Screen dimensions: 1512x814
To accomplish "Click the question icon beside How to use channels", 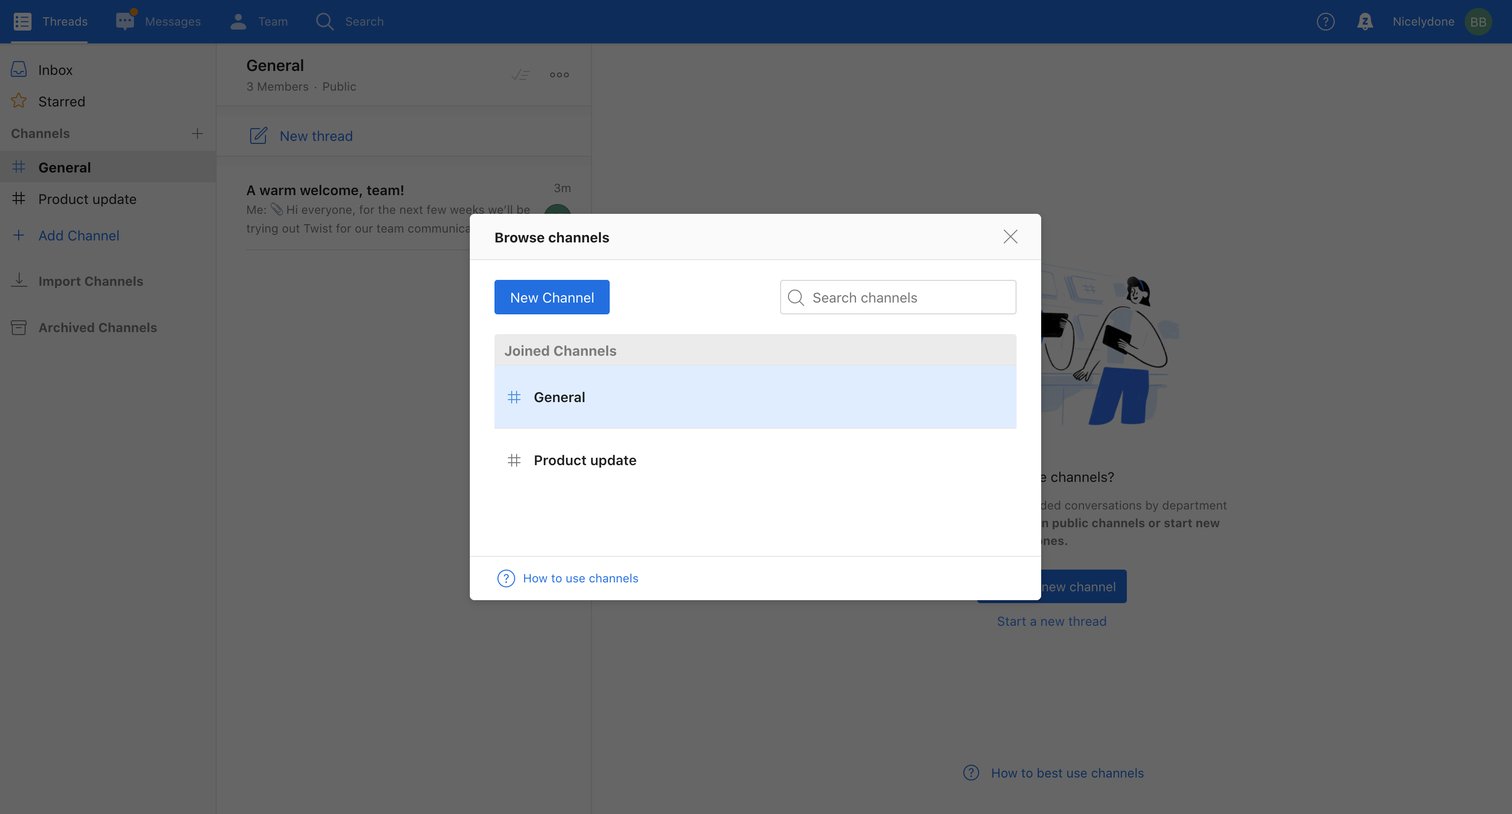I will pyautogui.click(x=506, y=578).
